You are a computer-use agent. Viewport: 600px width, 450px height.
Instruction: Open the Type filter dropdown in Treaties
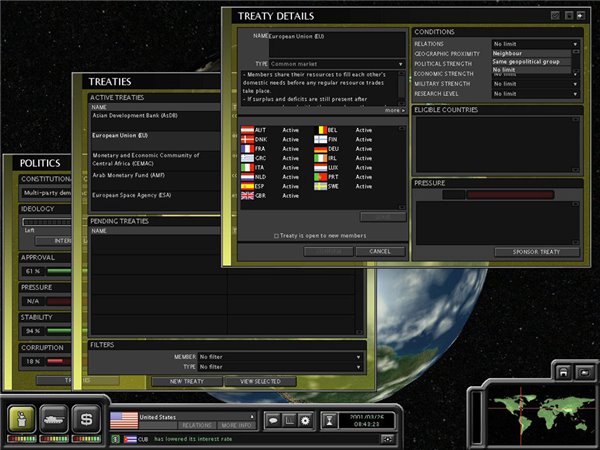tap(280, 367)
